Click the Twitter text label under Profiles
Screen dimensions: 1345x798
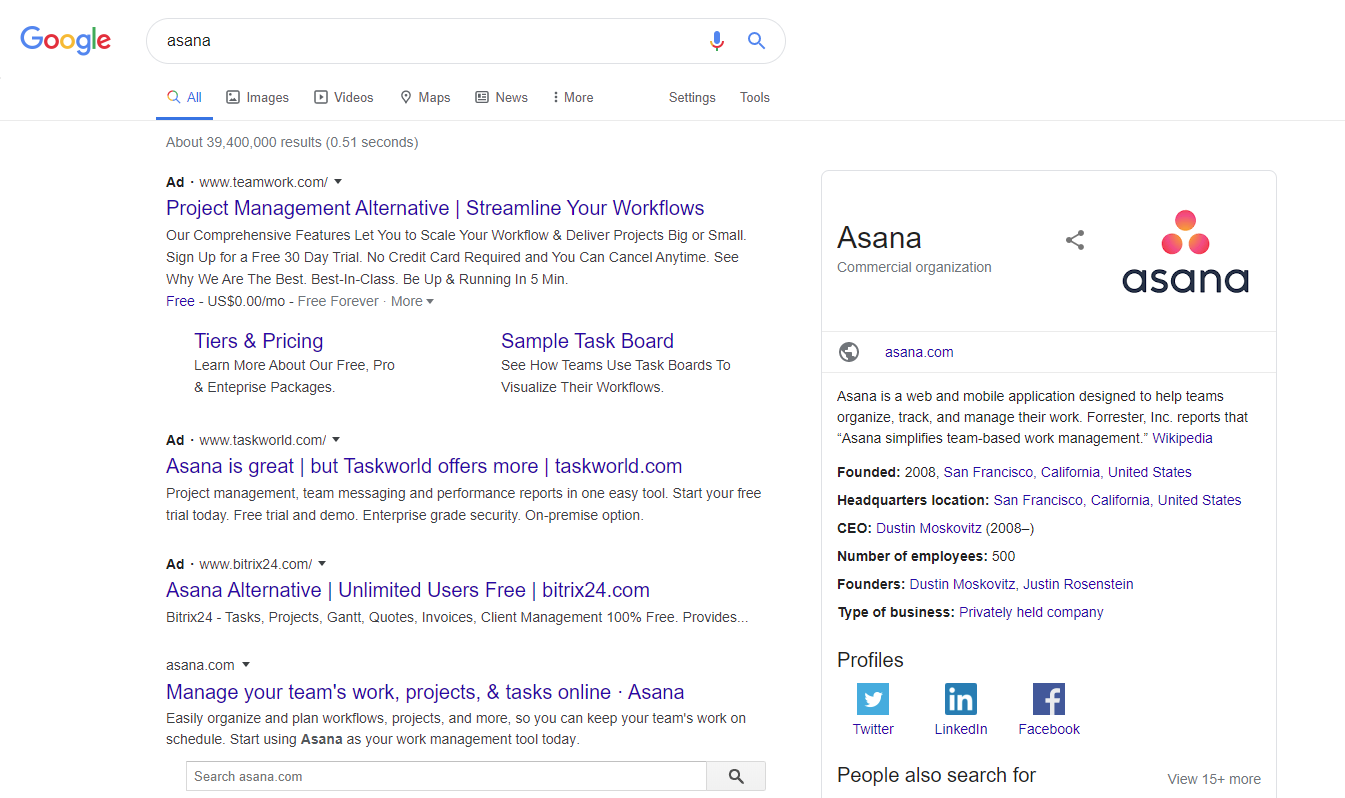pos(873,729)
